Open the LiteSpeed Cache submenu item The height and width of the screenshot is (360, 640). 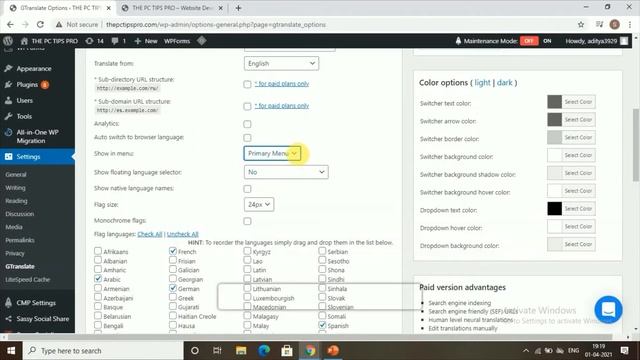pyautogui.click(x=28, y=280)
